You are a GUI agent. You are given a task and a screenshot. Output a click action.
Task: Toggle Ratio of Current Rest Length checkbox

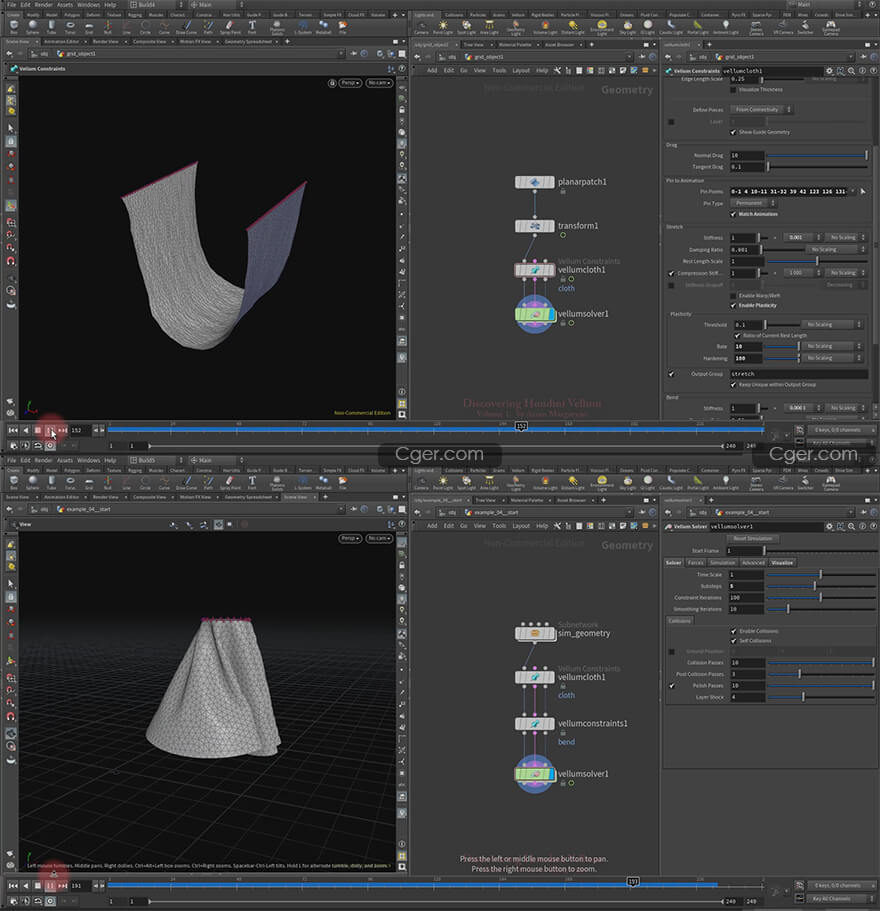[x=737, y=336]
